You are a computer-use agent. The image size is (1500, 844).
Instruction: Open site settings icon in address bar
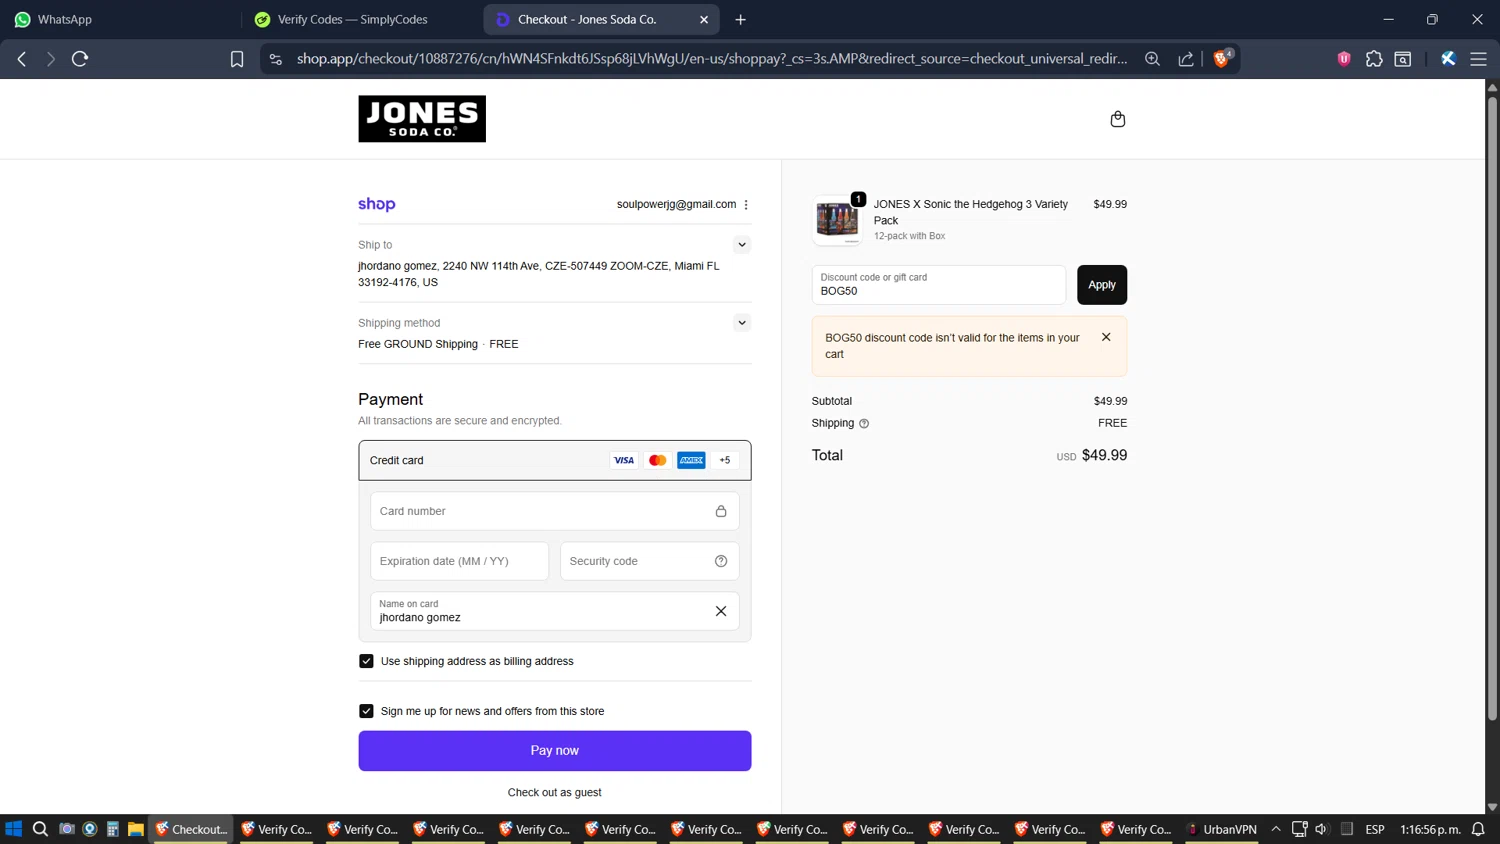[276, 59]
